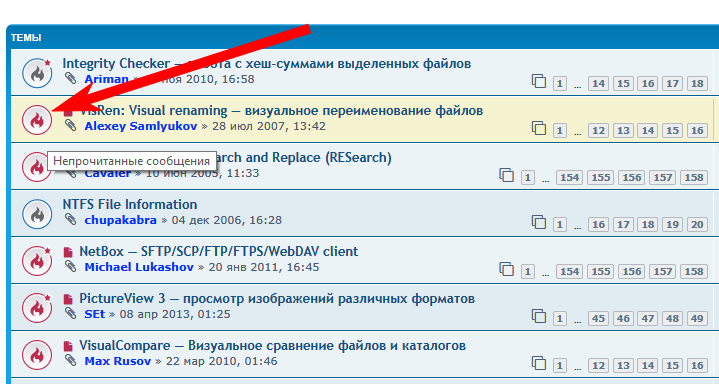The width and height of the screenshot is (719, 384).
Task: Open the Integrity Checker topic
Action: pos(266,63)
